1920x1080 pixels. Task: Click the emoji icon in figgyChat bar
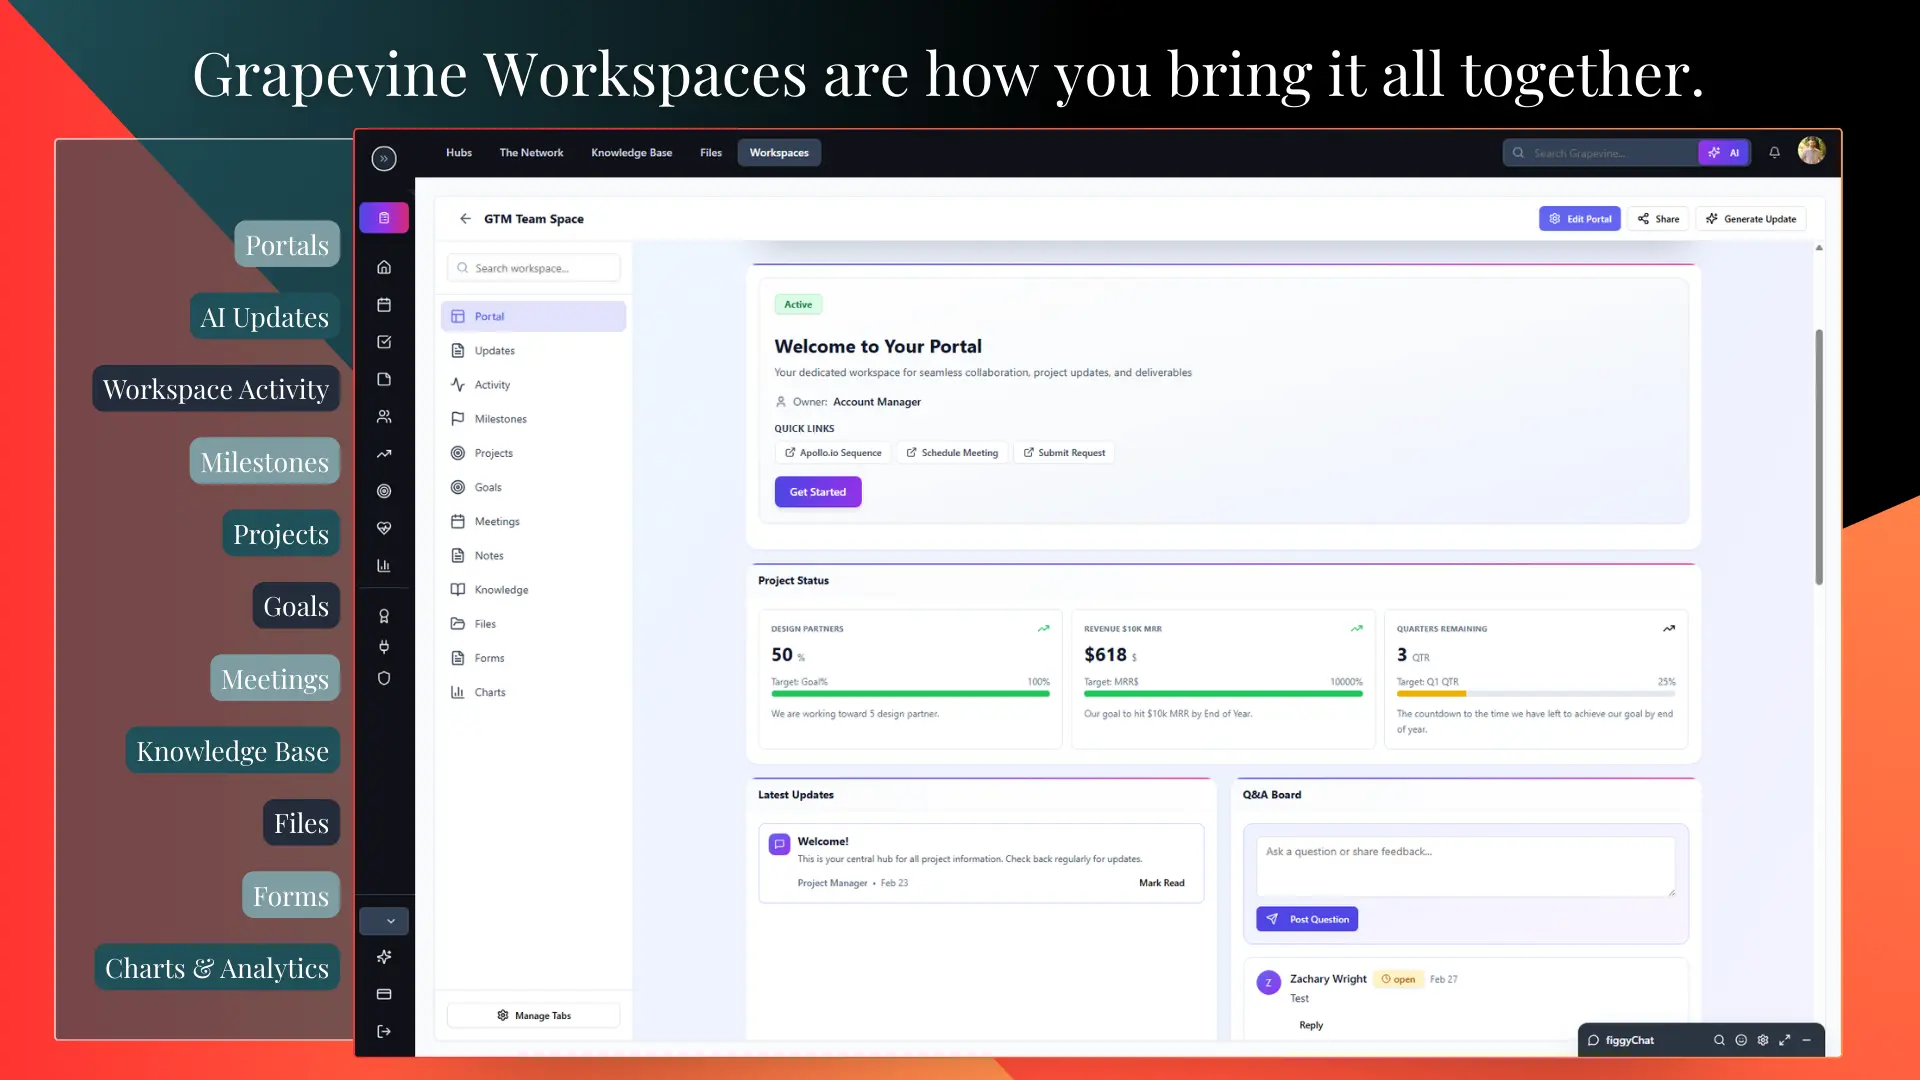coord(1741,1040)
